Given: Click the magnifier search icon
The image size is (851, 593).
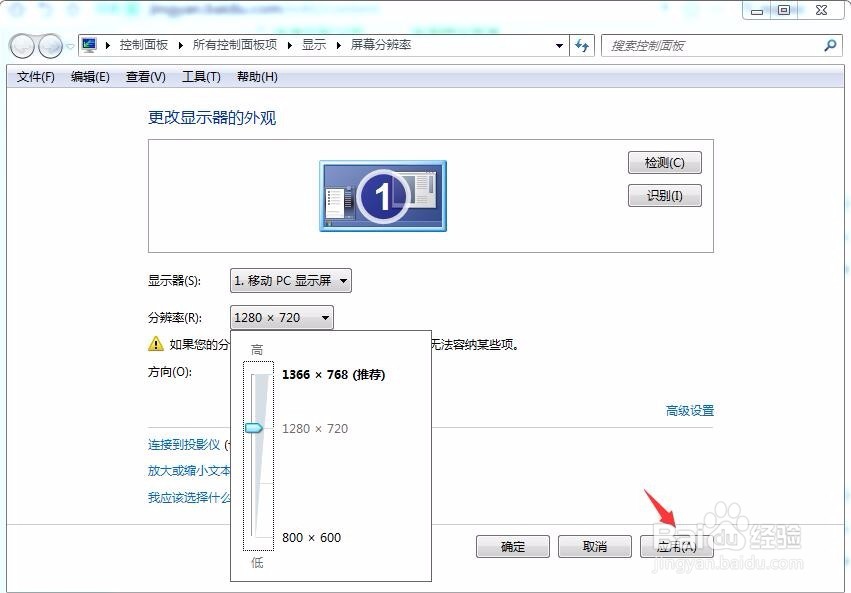Looking at the screenshot, I should pyautogui.click(x=830, y=46).
